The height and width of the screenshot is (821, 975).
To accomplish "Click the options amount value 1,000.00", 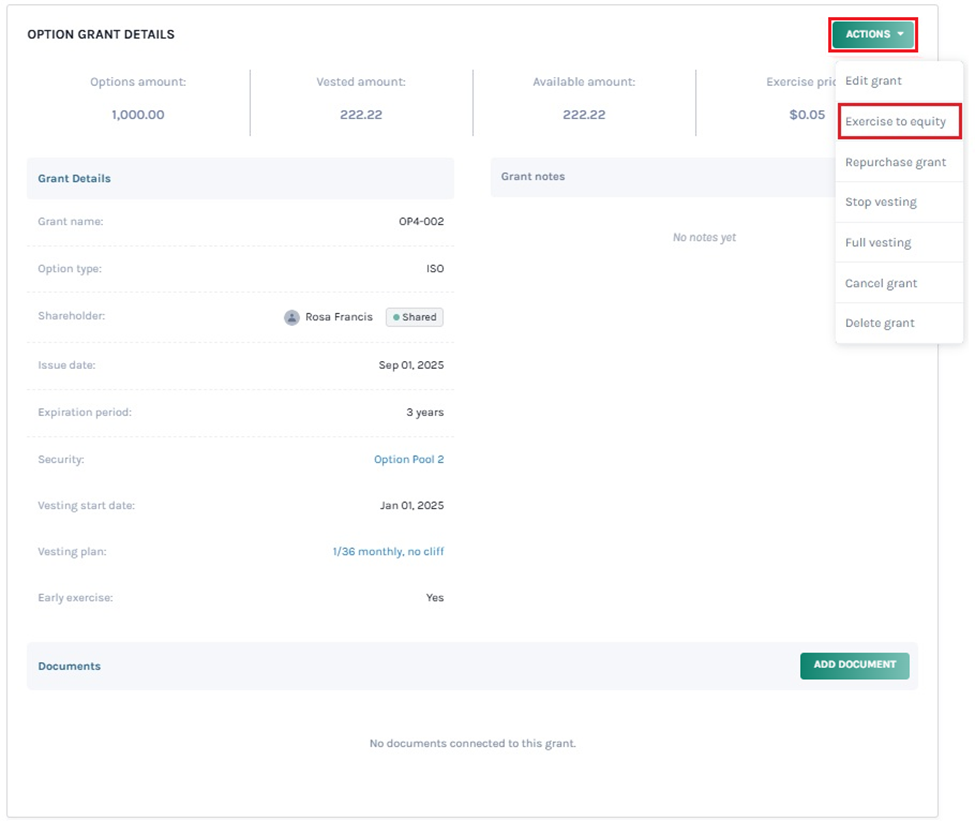I will click(x=138, y=115).
